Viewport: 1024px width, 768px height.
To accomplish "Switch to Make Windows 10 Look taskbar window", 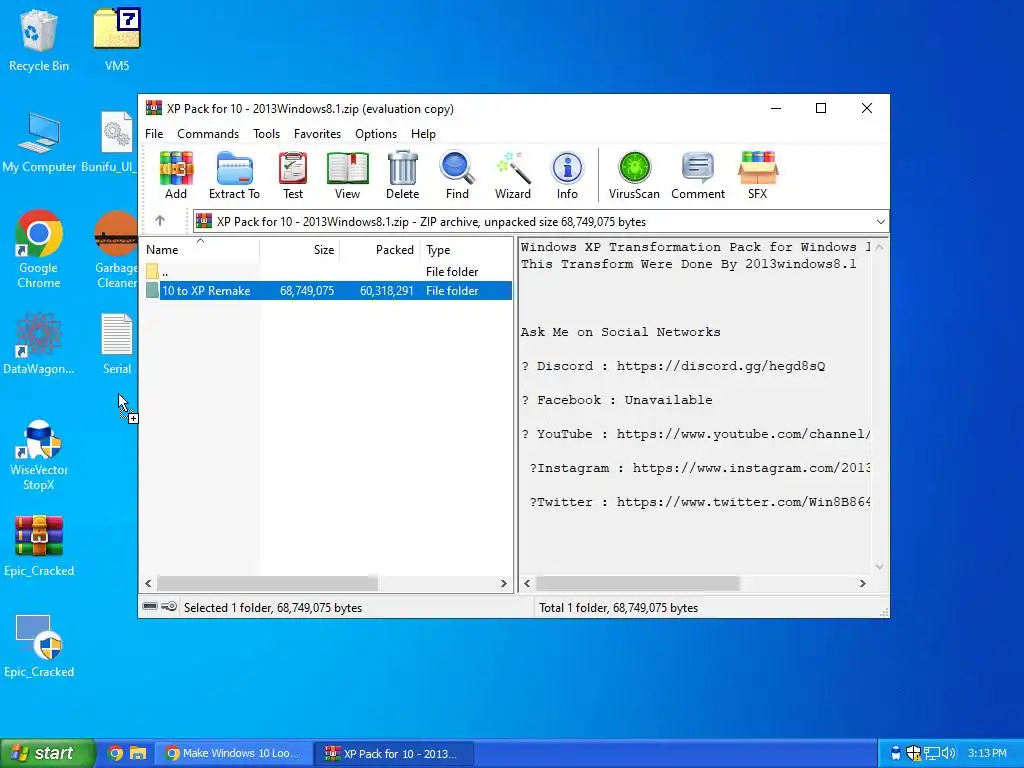I will point(232,753).
